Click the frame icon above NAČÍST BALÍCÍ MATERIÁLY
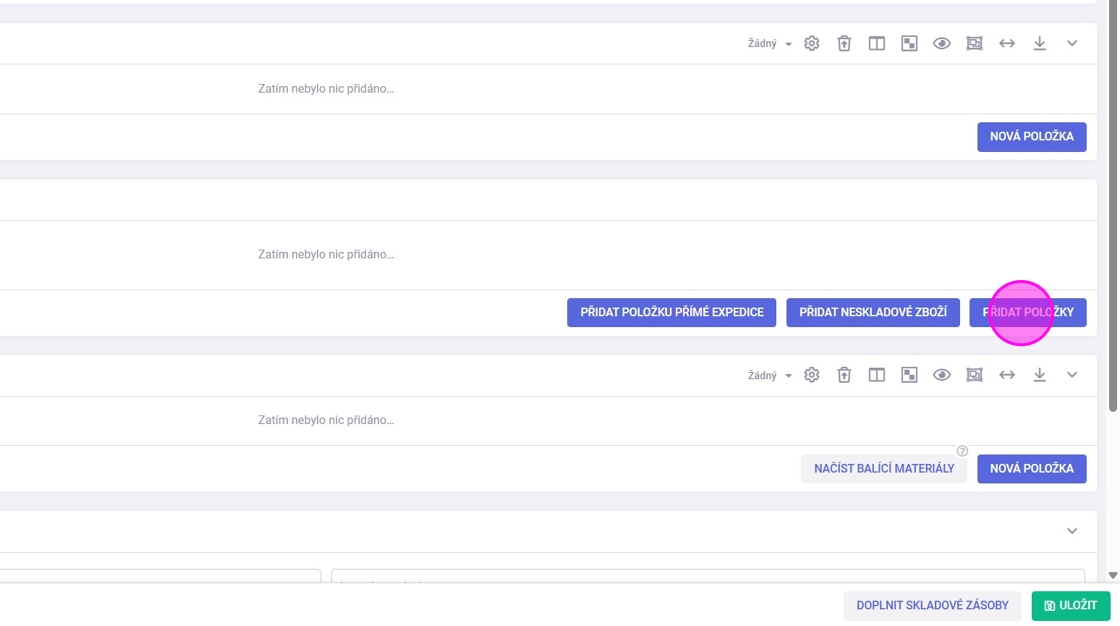 point(974,375)
